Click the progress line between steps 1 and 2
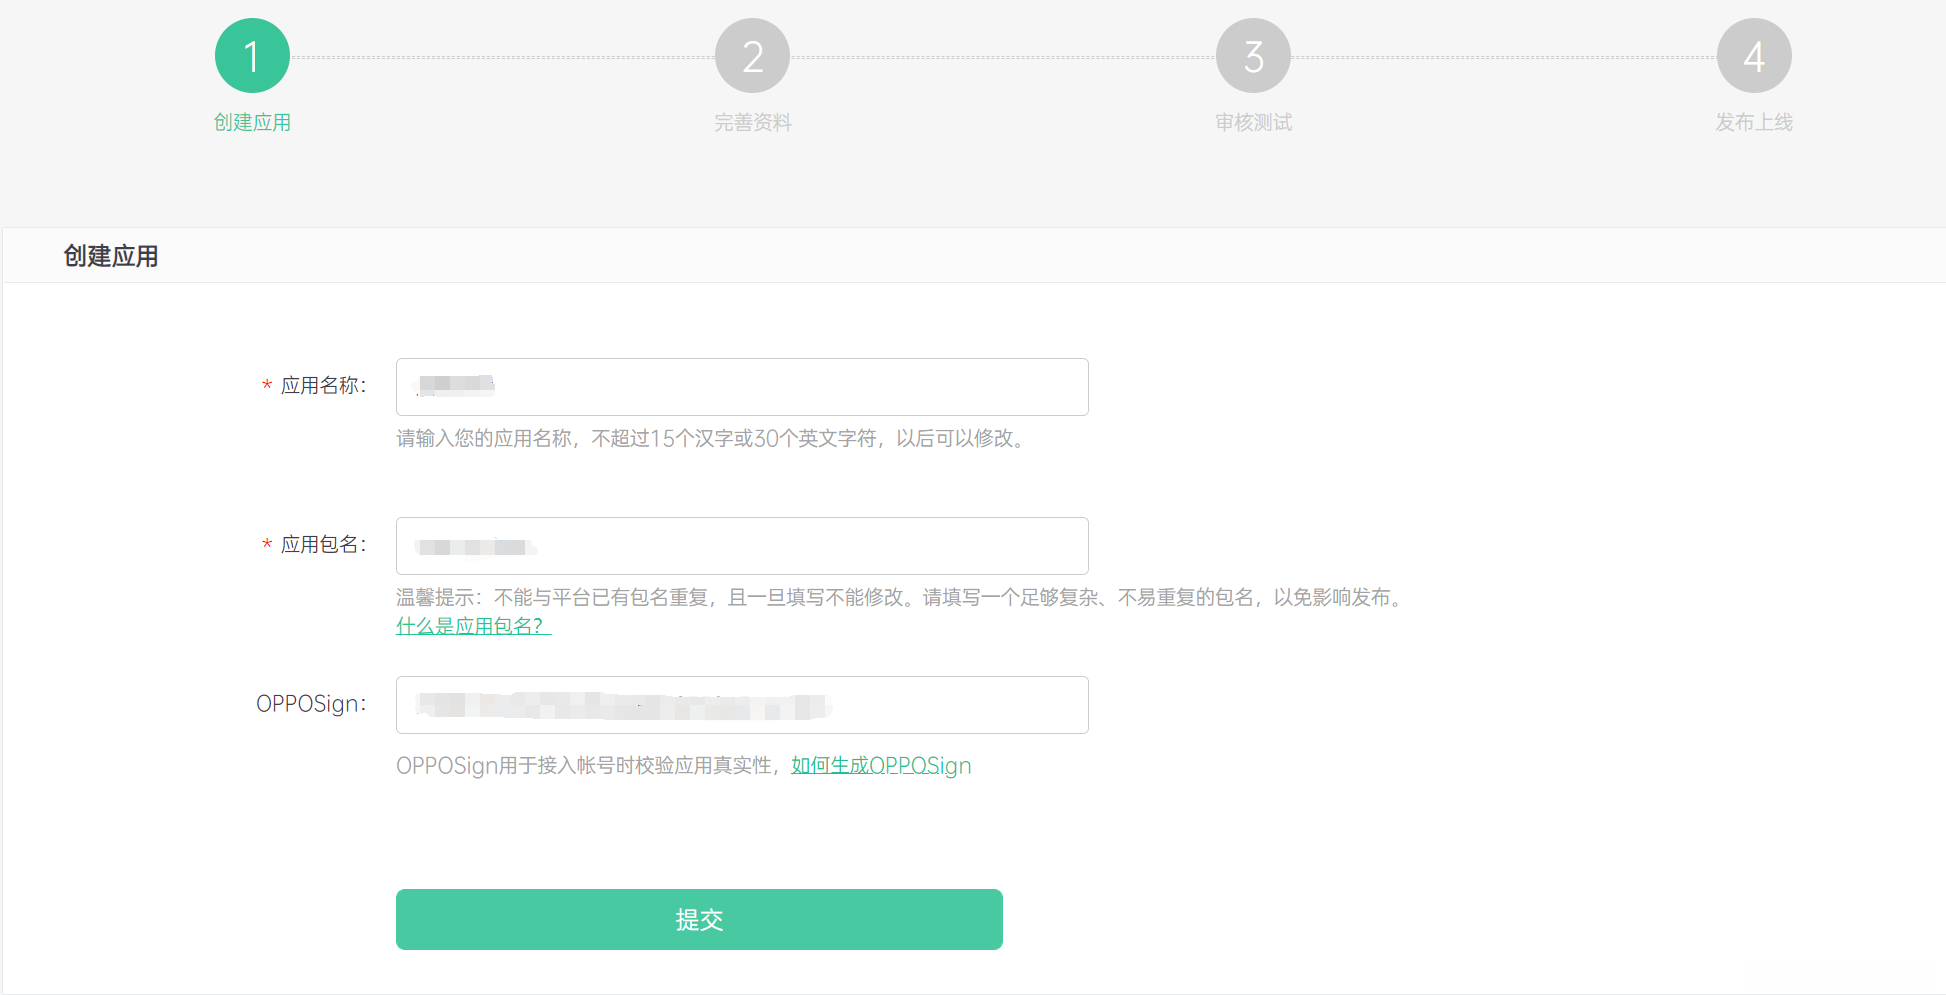The height and width of the screenshot is (995, 1946). click(x=500, y=55)
